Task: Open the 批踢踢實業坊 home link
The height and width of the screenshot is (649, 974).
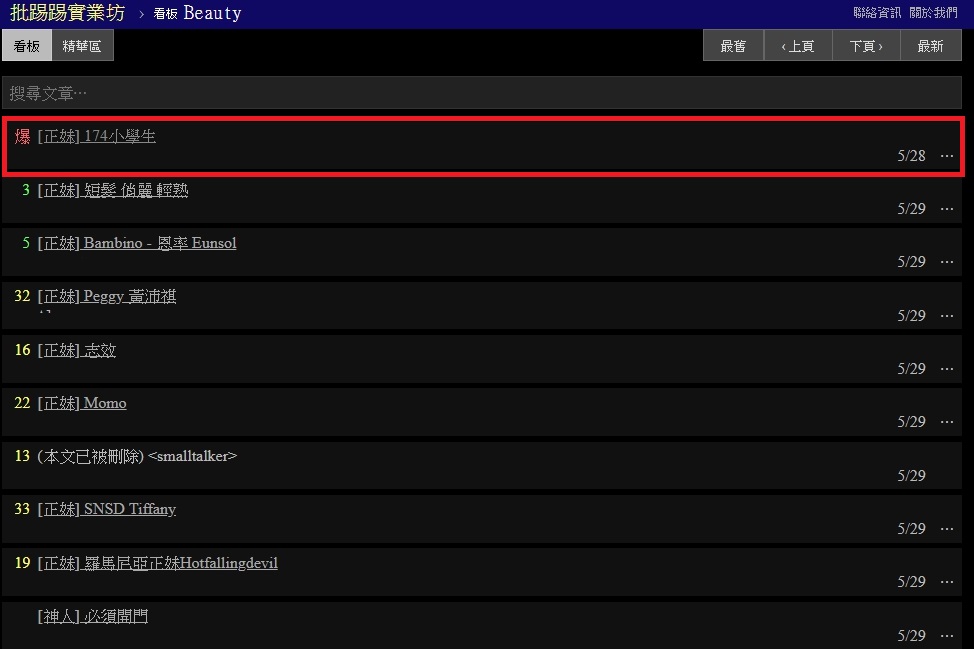Action: (67, 13)
